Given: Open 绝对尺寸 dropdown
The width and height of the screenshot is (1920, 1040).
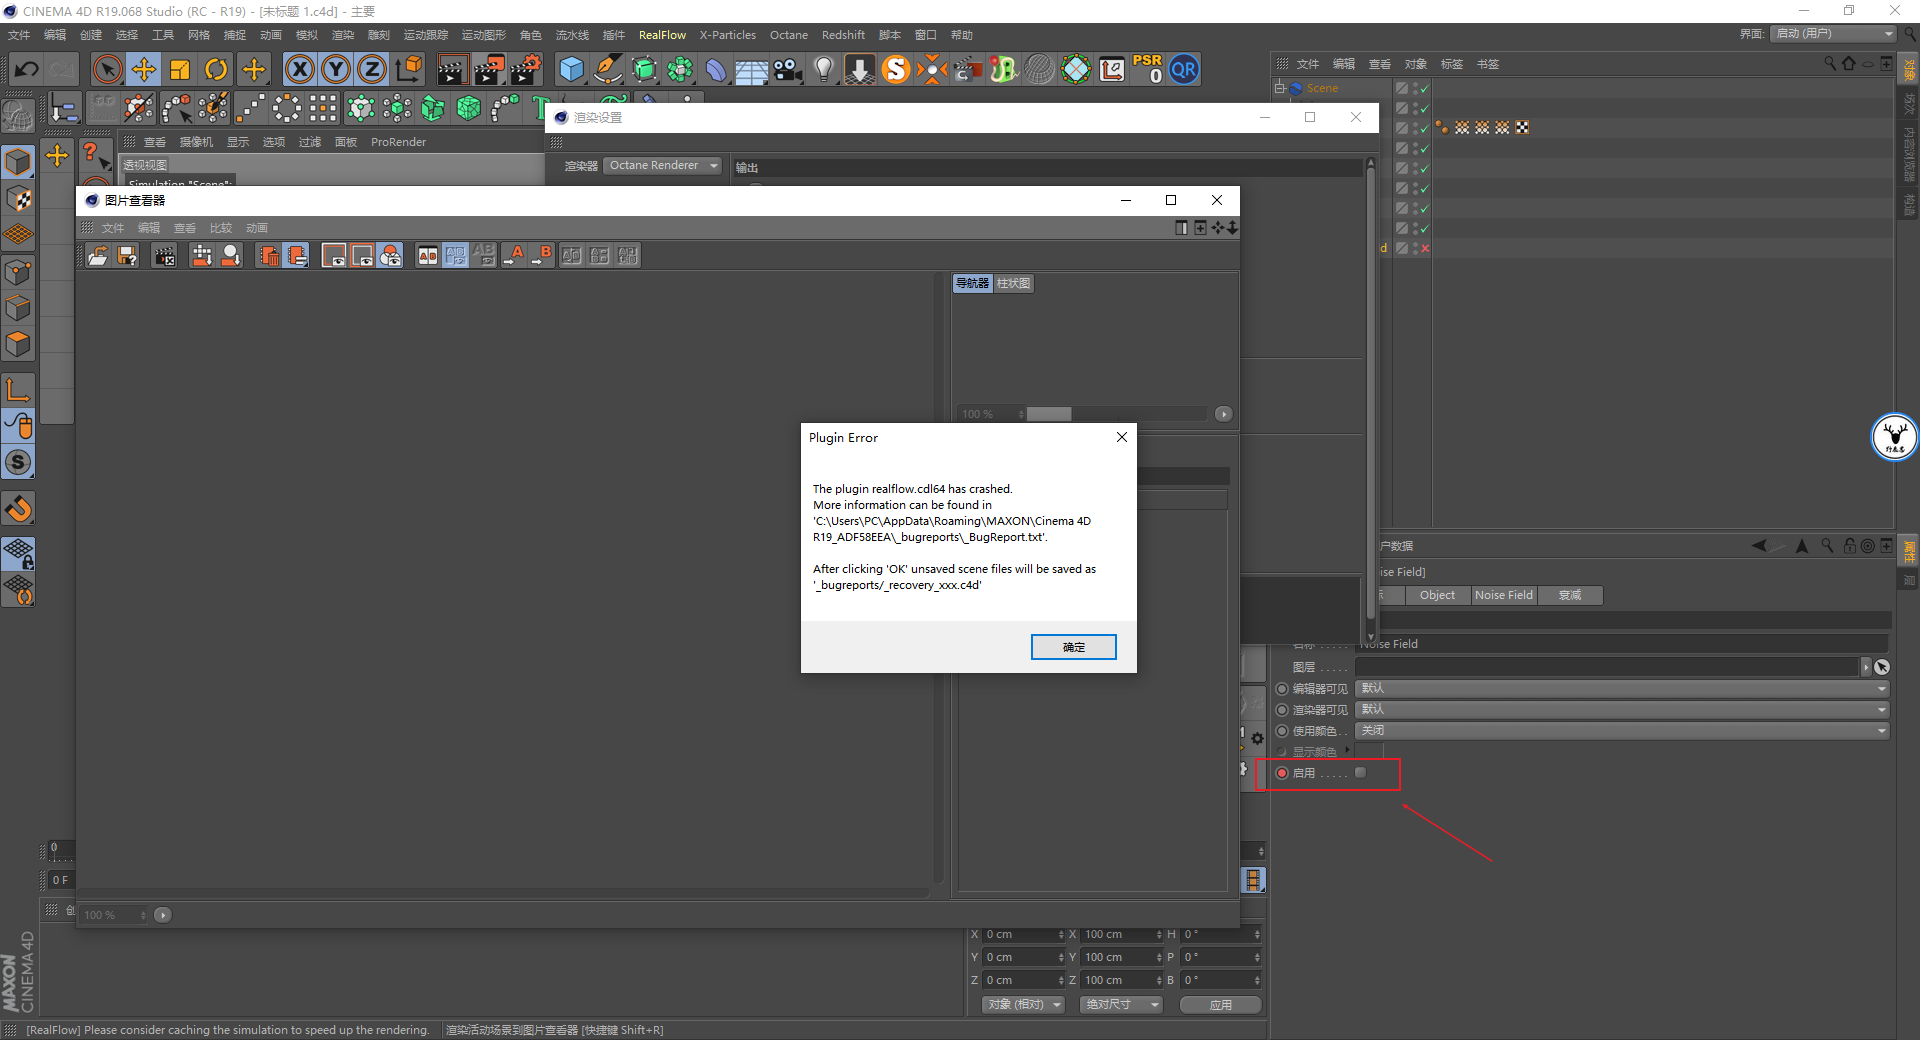Looking at the screenshot, I should [x=1121, y=1005].
